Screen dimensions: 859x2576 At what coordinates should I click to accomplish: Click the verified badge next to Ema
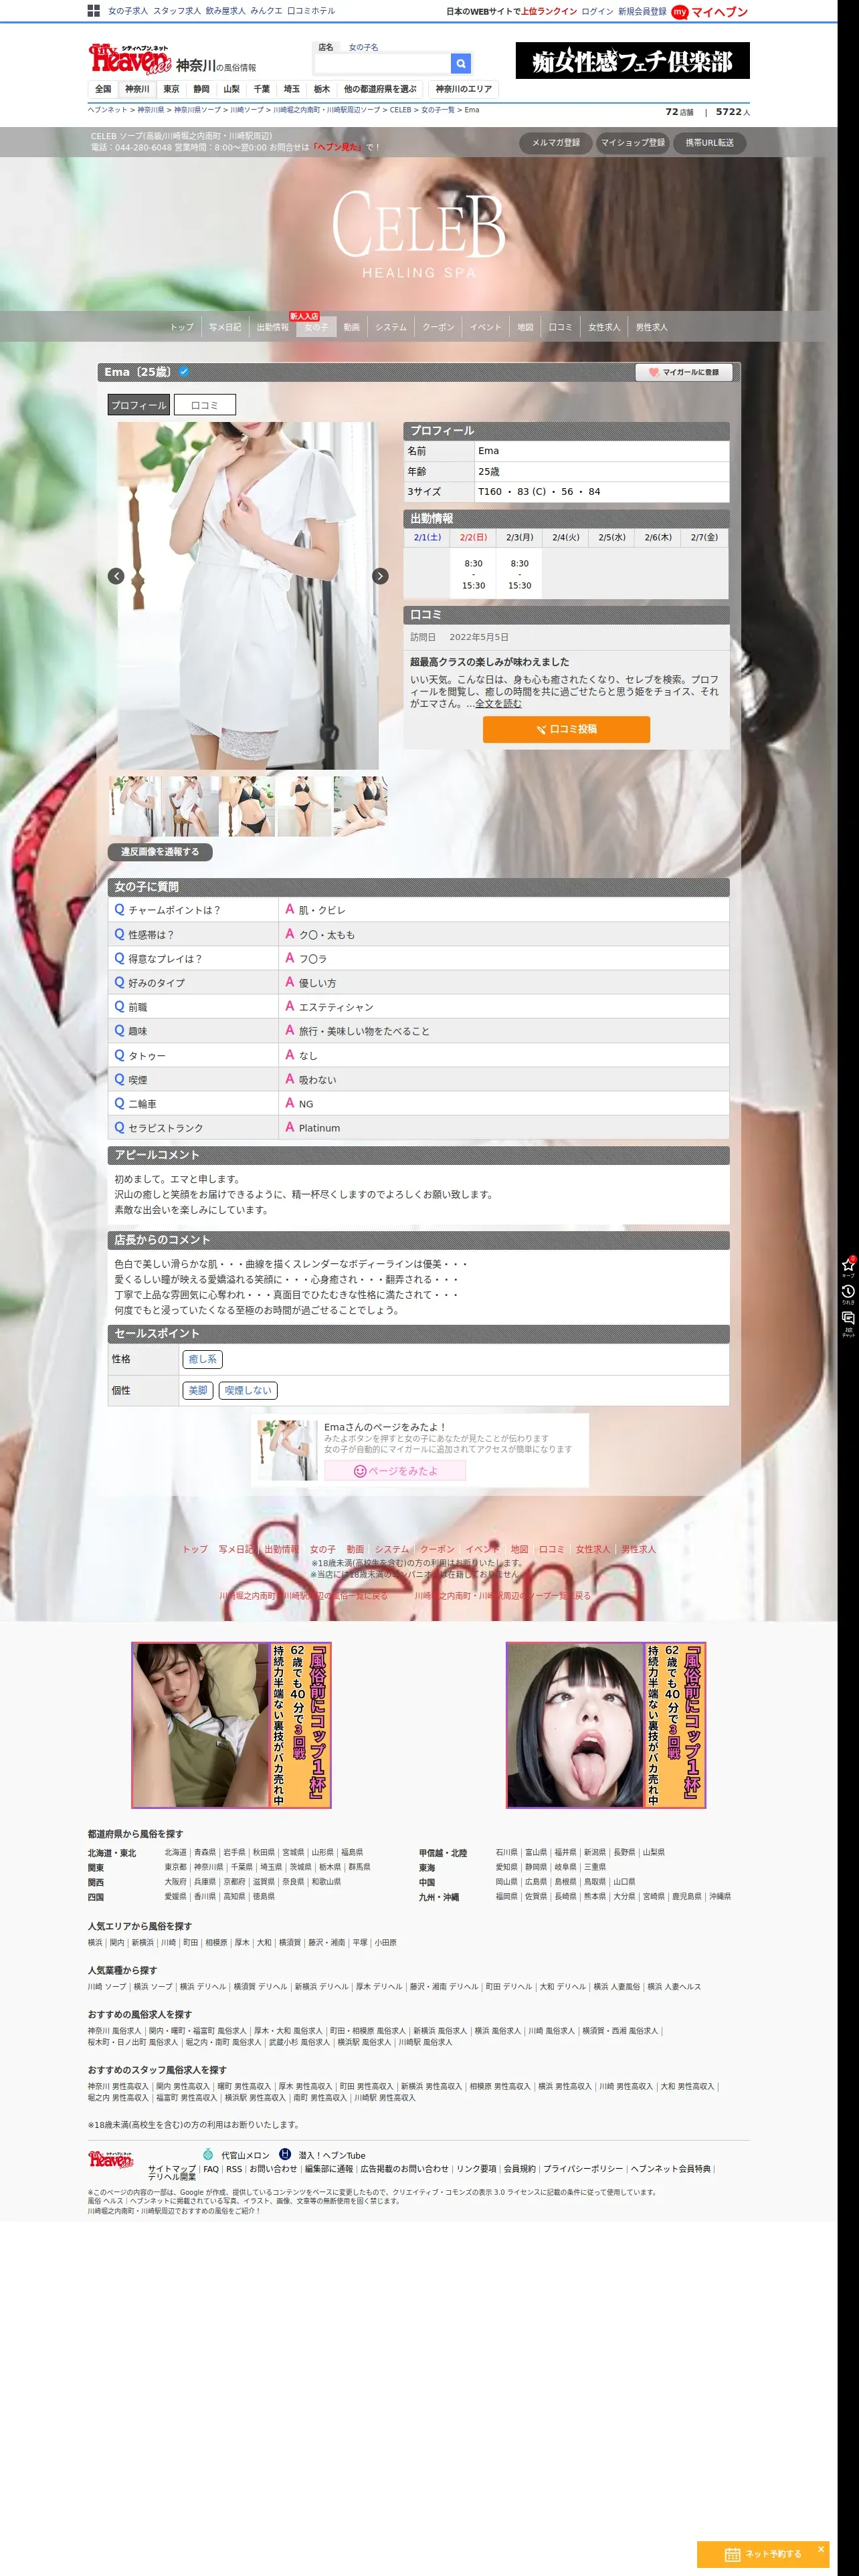[184, 372]
